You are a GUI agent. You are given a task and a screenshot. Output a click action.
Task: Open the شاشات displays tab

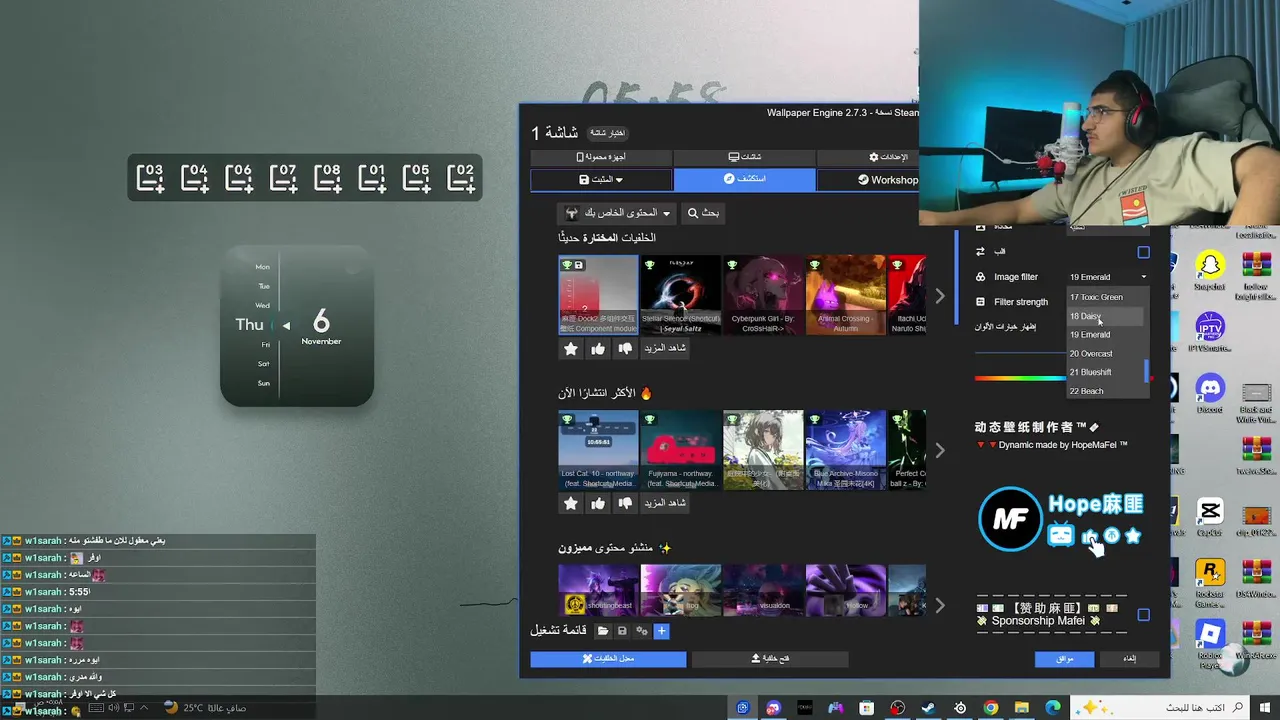point(745,157)
